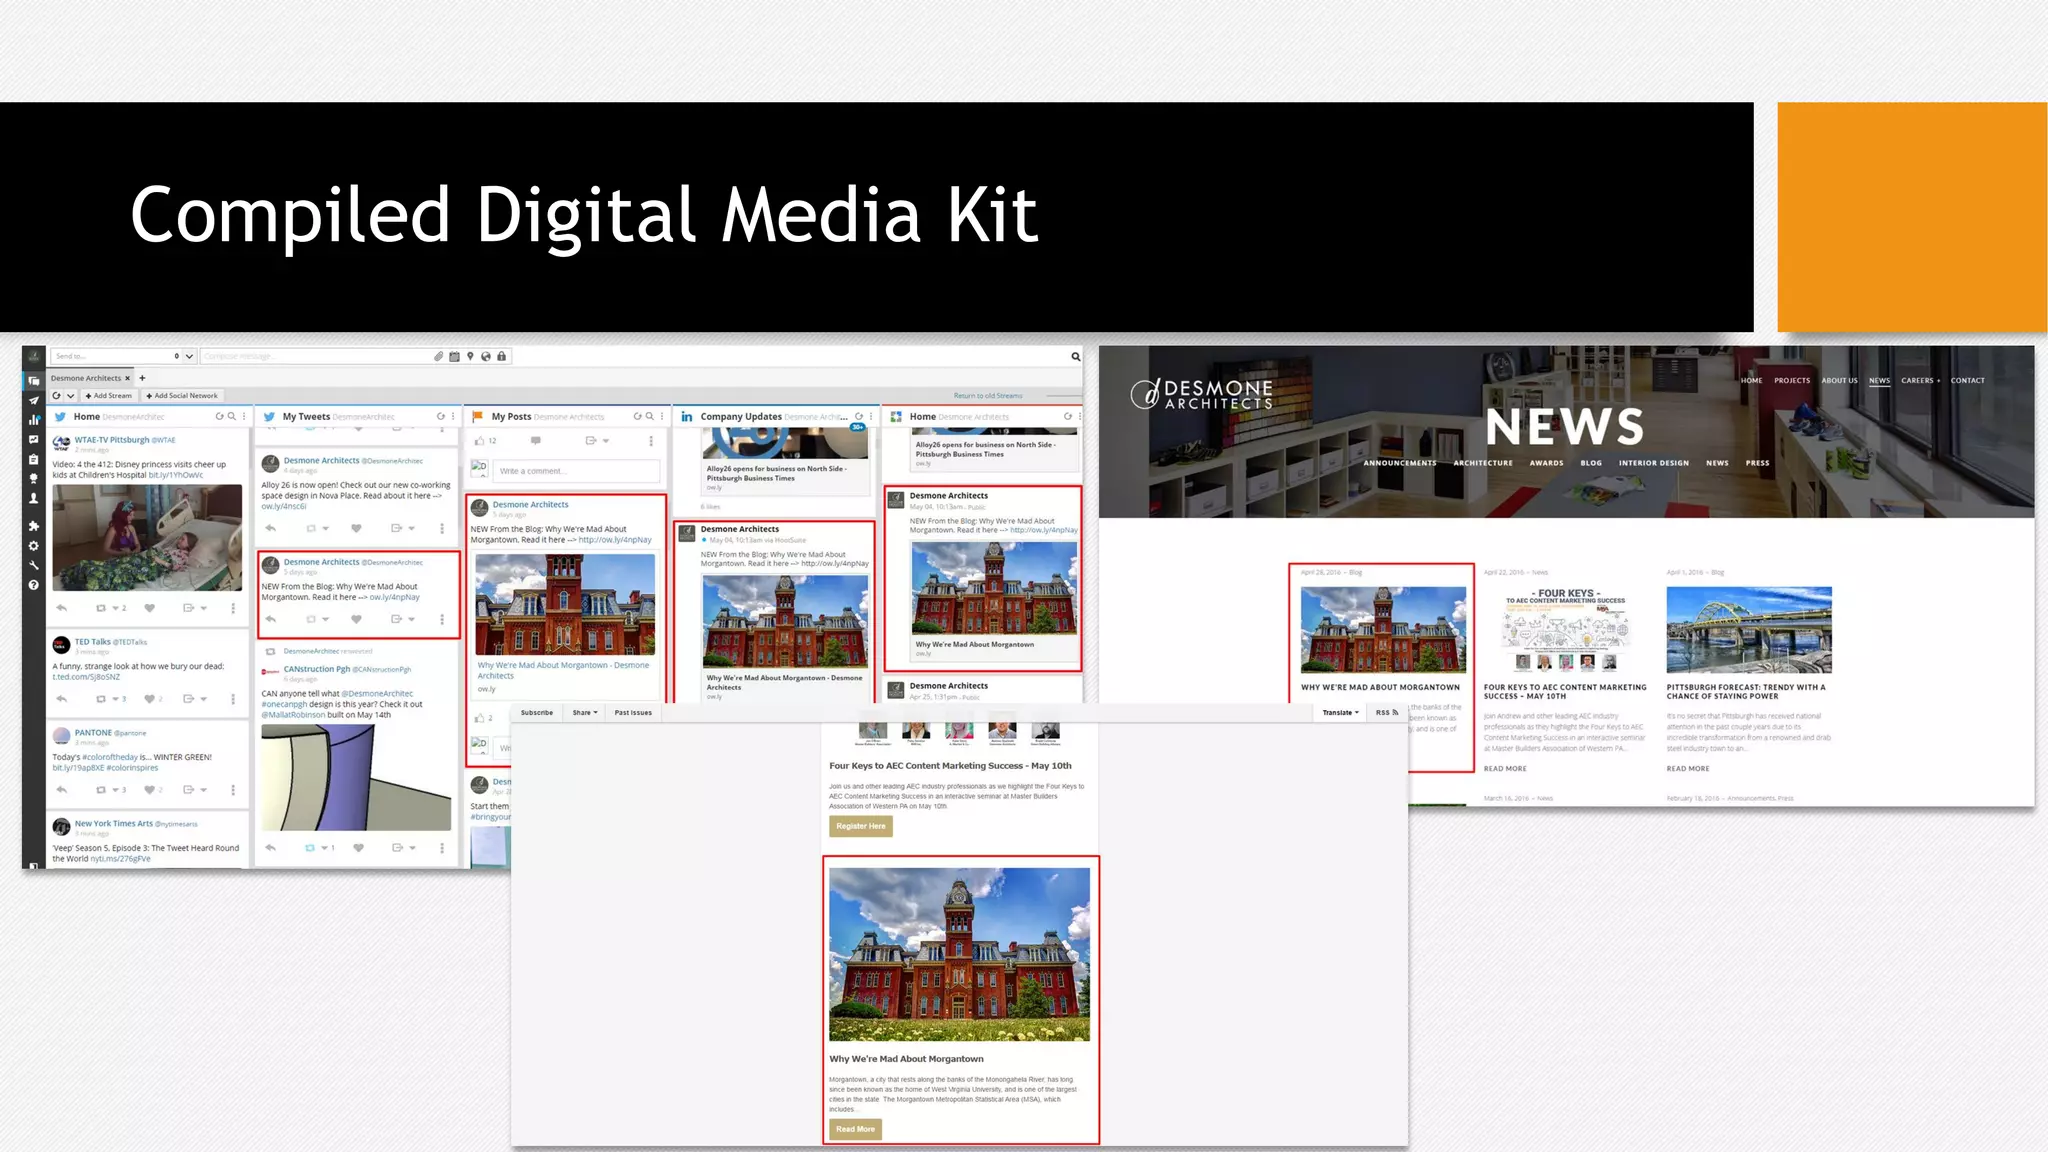
Task: Reply to the WTAE-TV Pittsburgh tweet
Action: pyautogui.click(x=62, y=608)
